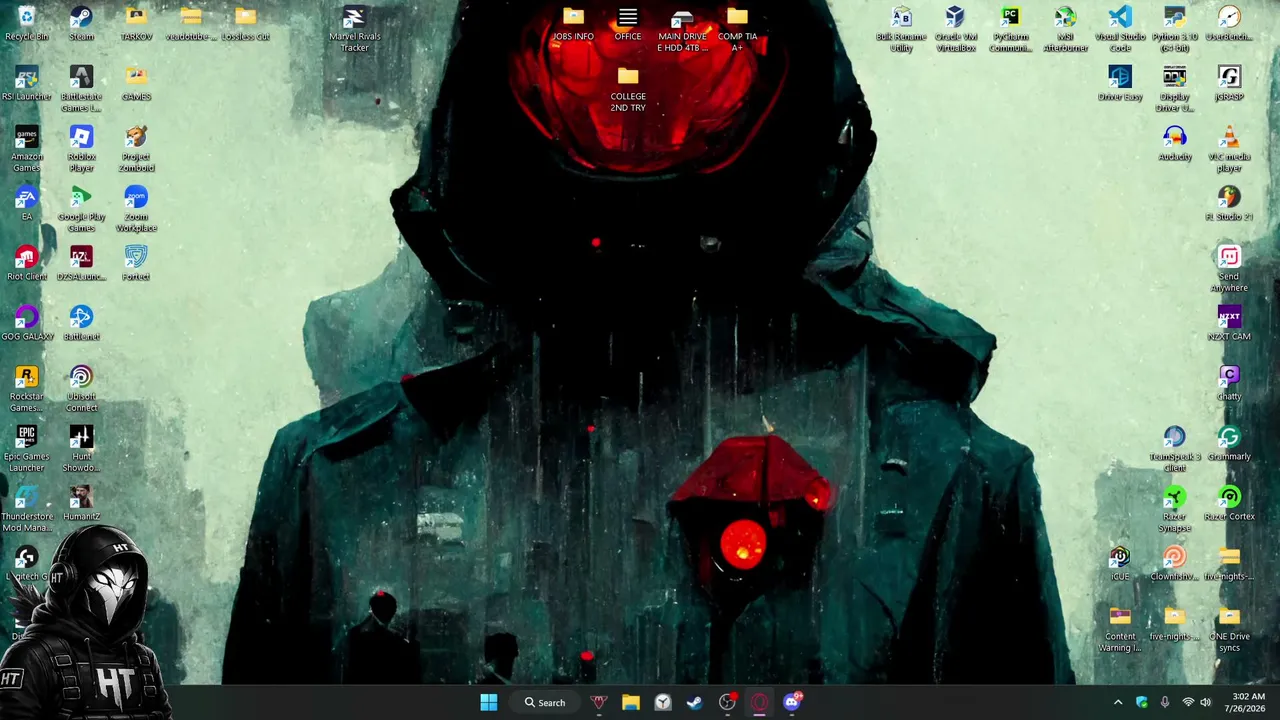This screenshot has height=720, width=1280.
Task: Select the JOBS INFO folder
Action: [573, 24]
